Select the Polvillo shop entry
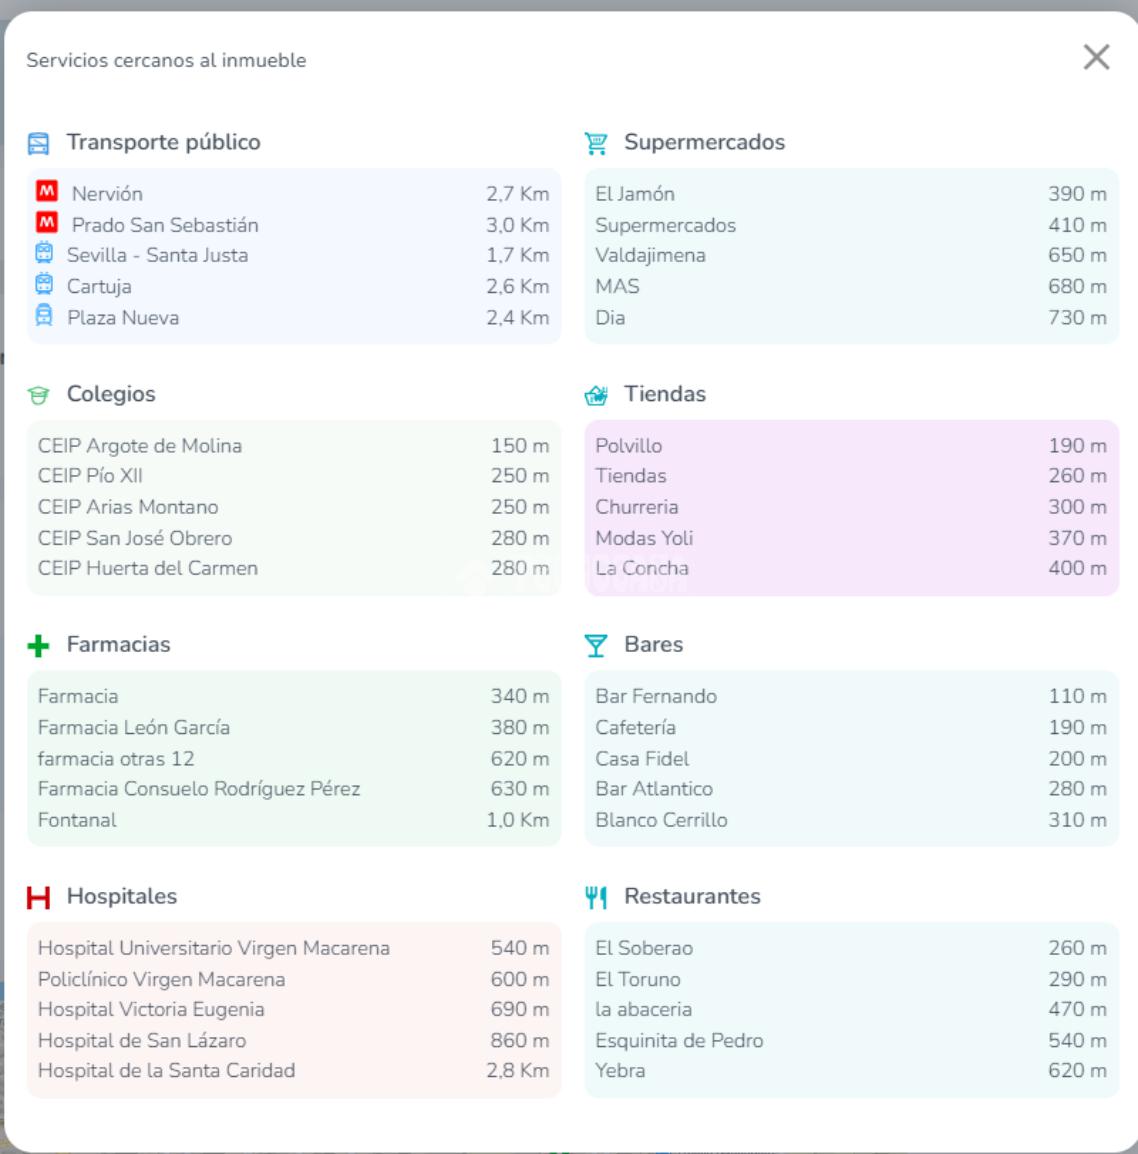Screen dimensions: 1138x1154 point(628,446)
